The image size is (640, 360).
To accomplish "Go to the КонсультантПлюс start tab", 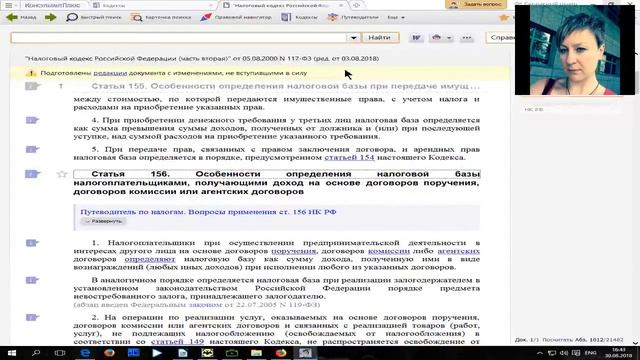I will pos(52,5).
